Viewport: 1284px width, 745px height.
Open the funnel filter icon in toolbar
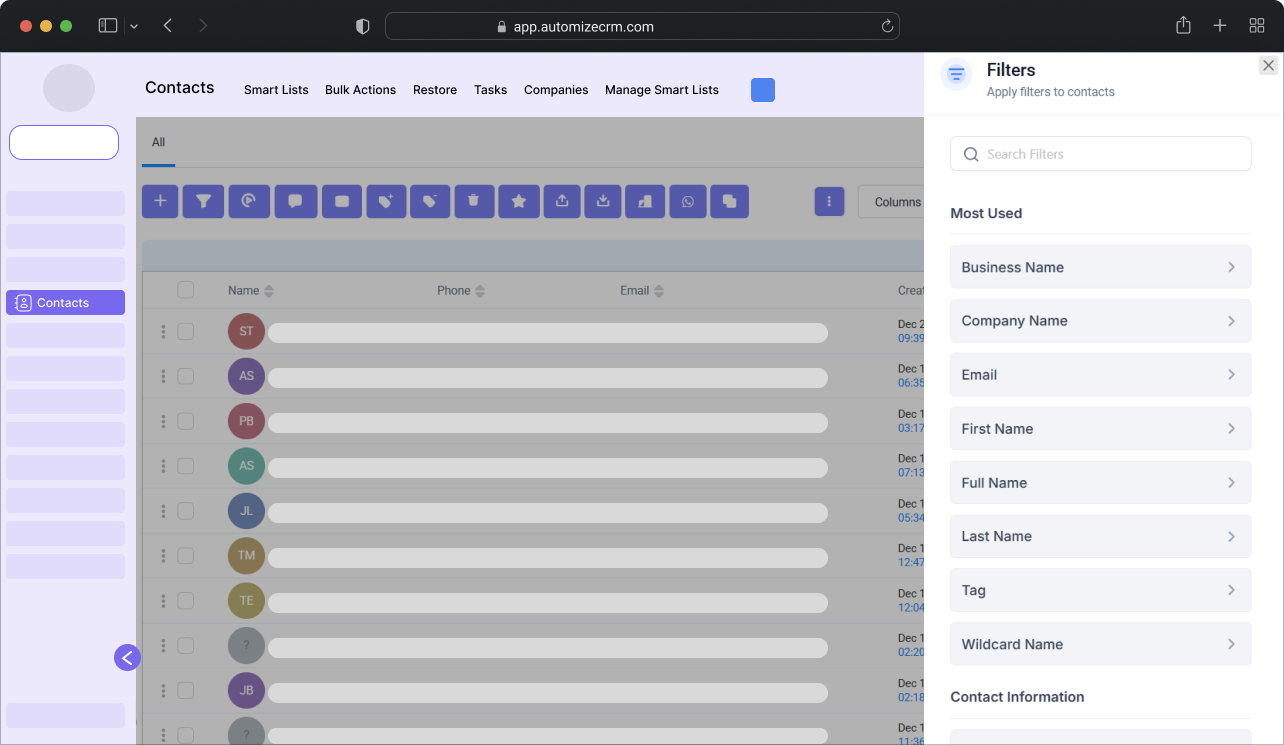coord(203,201)
